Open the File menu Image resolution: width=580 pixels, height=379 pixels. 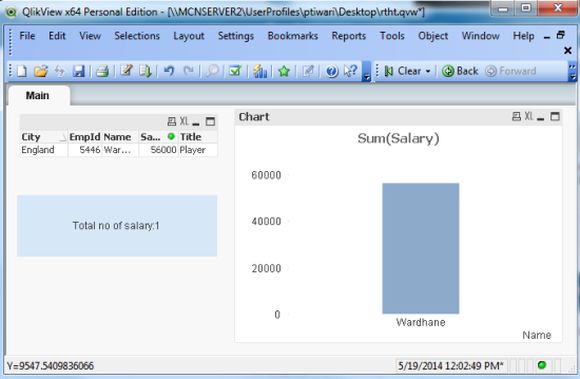coord(27,36)
